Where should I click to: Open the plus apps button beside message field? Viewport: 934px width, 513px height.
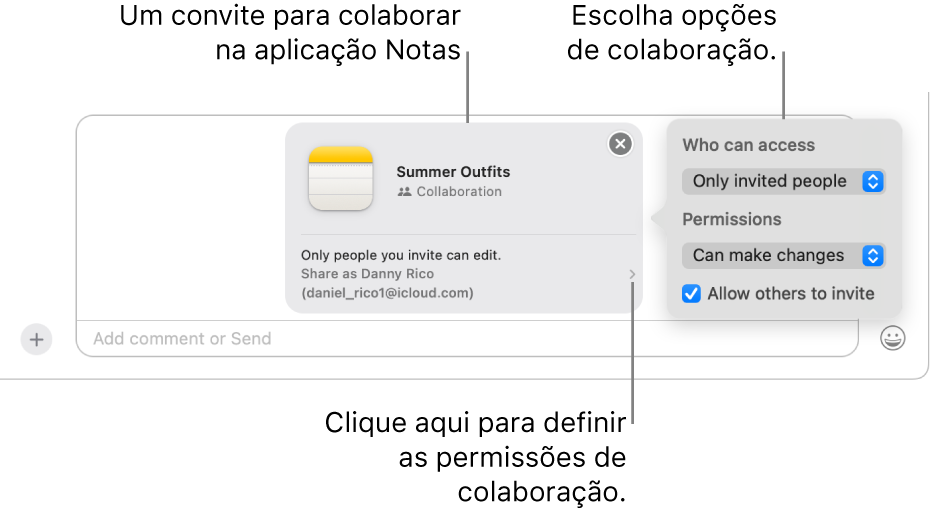point(36,340)
